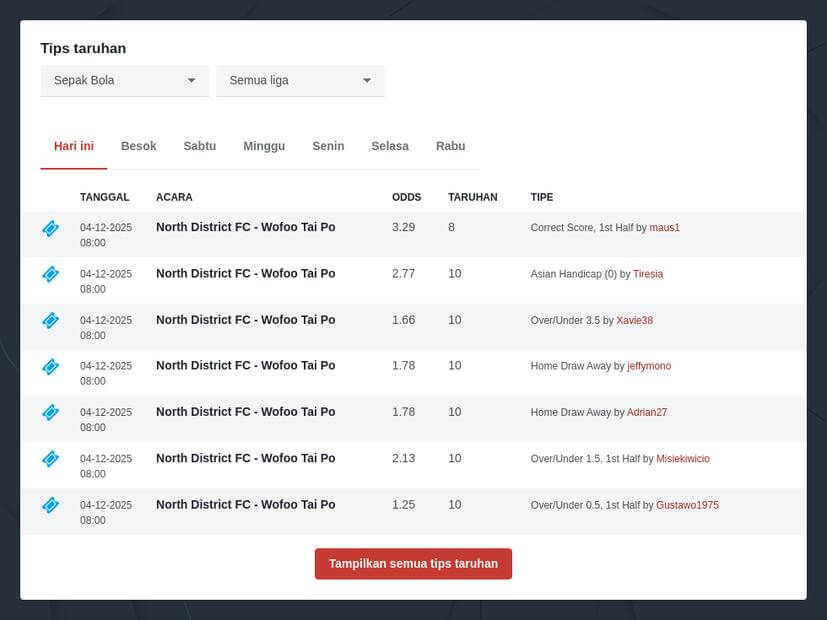This screenshot has width=827, height=620.
Task: Click the ODDS column header
Action: point(407,197)
